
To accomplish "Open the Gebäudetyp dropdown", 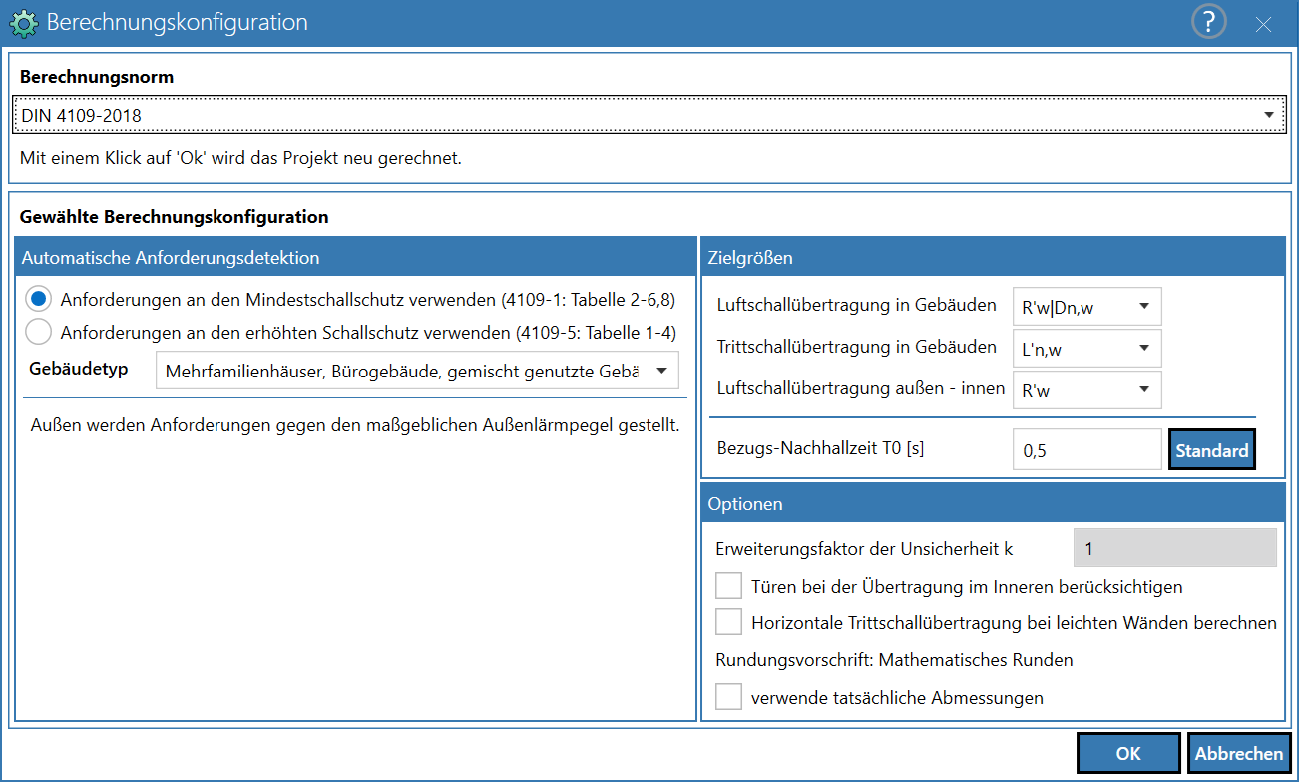I will pos(417,371).
